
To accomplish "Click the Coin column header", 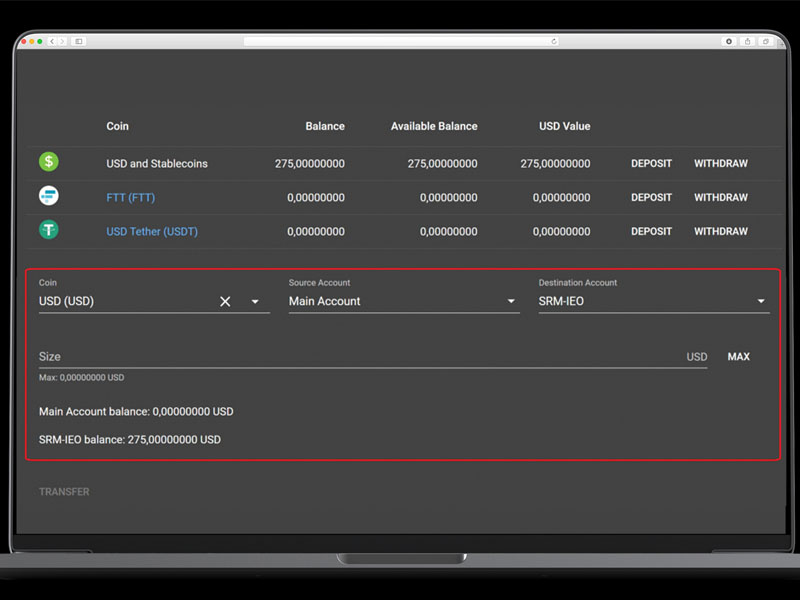I will [117, 126].
